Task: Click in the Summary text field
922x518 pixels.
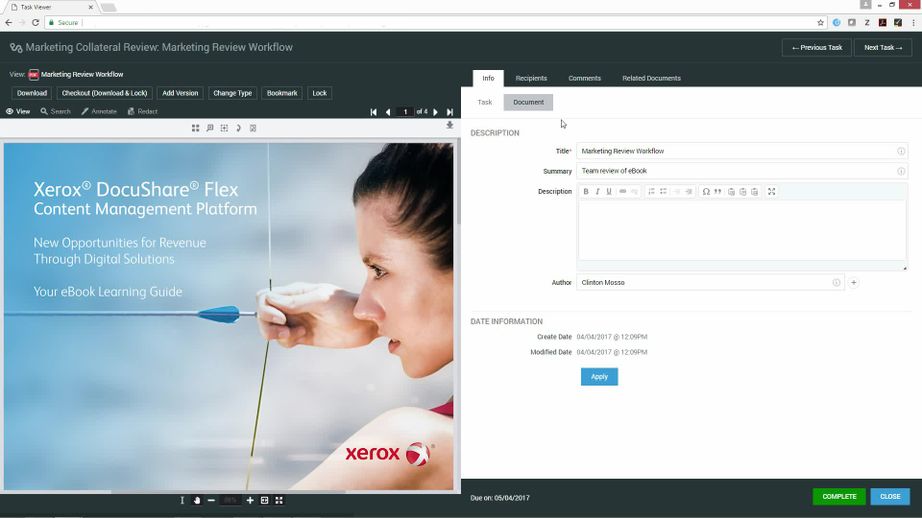Action: click(736, 171)
